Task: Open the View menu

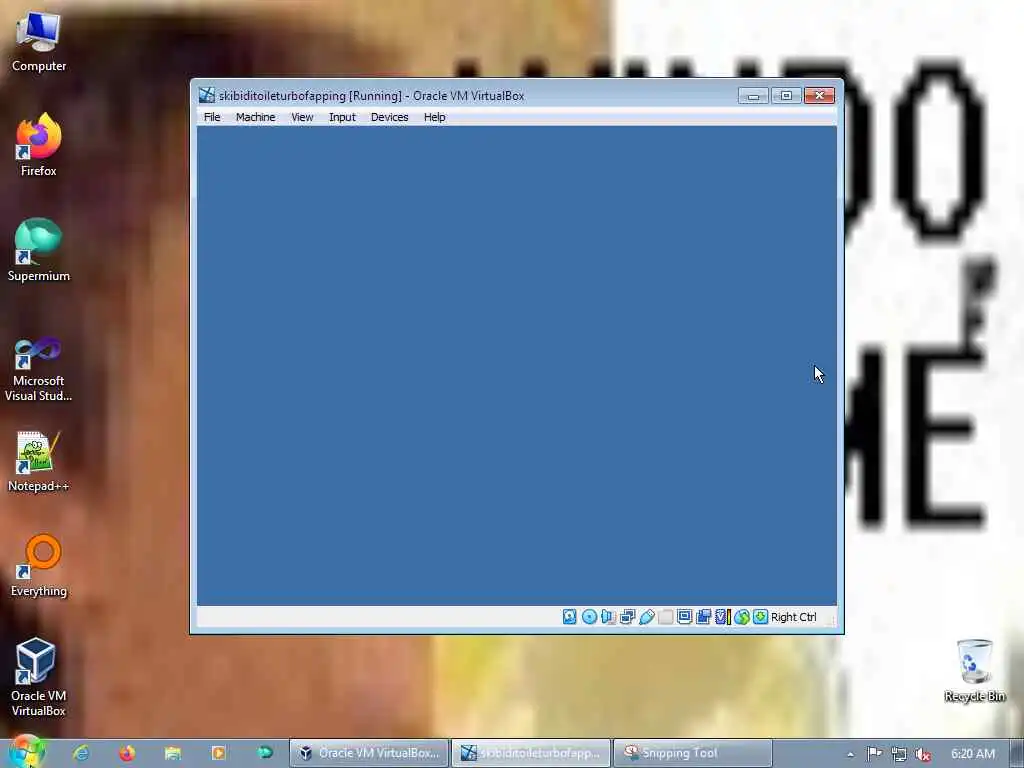Action: [302, 117]
